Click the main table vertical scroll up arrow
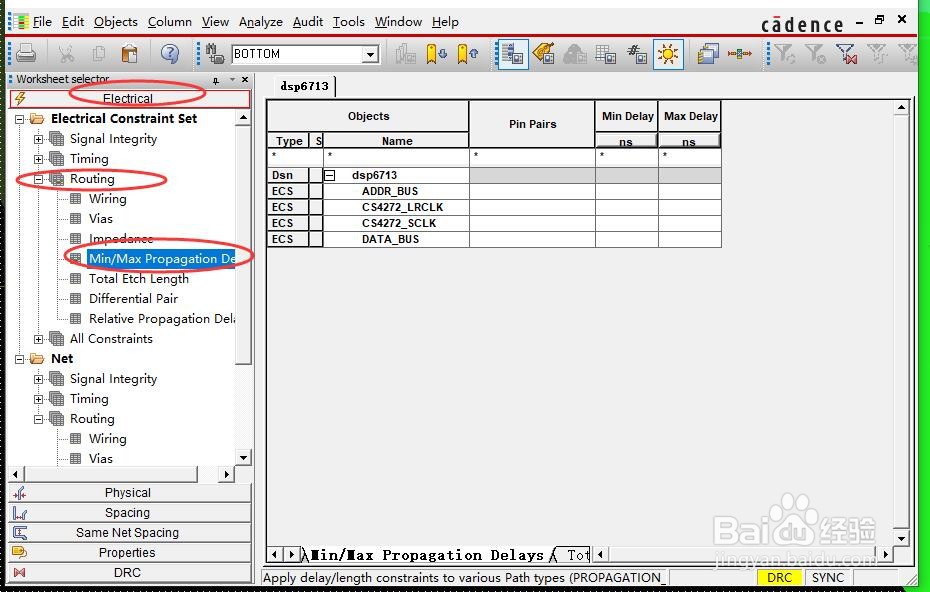 [x=901, y=108]
